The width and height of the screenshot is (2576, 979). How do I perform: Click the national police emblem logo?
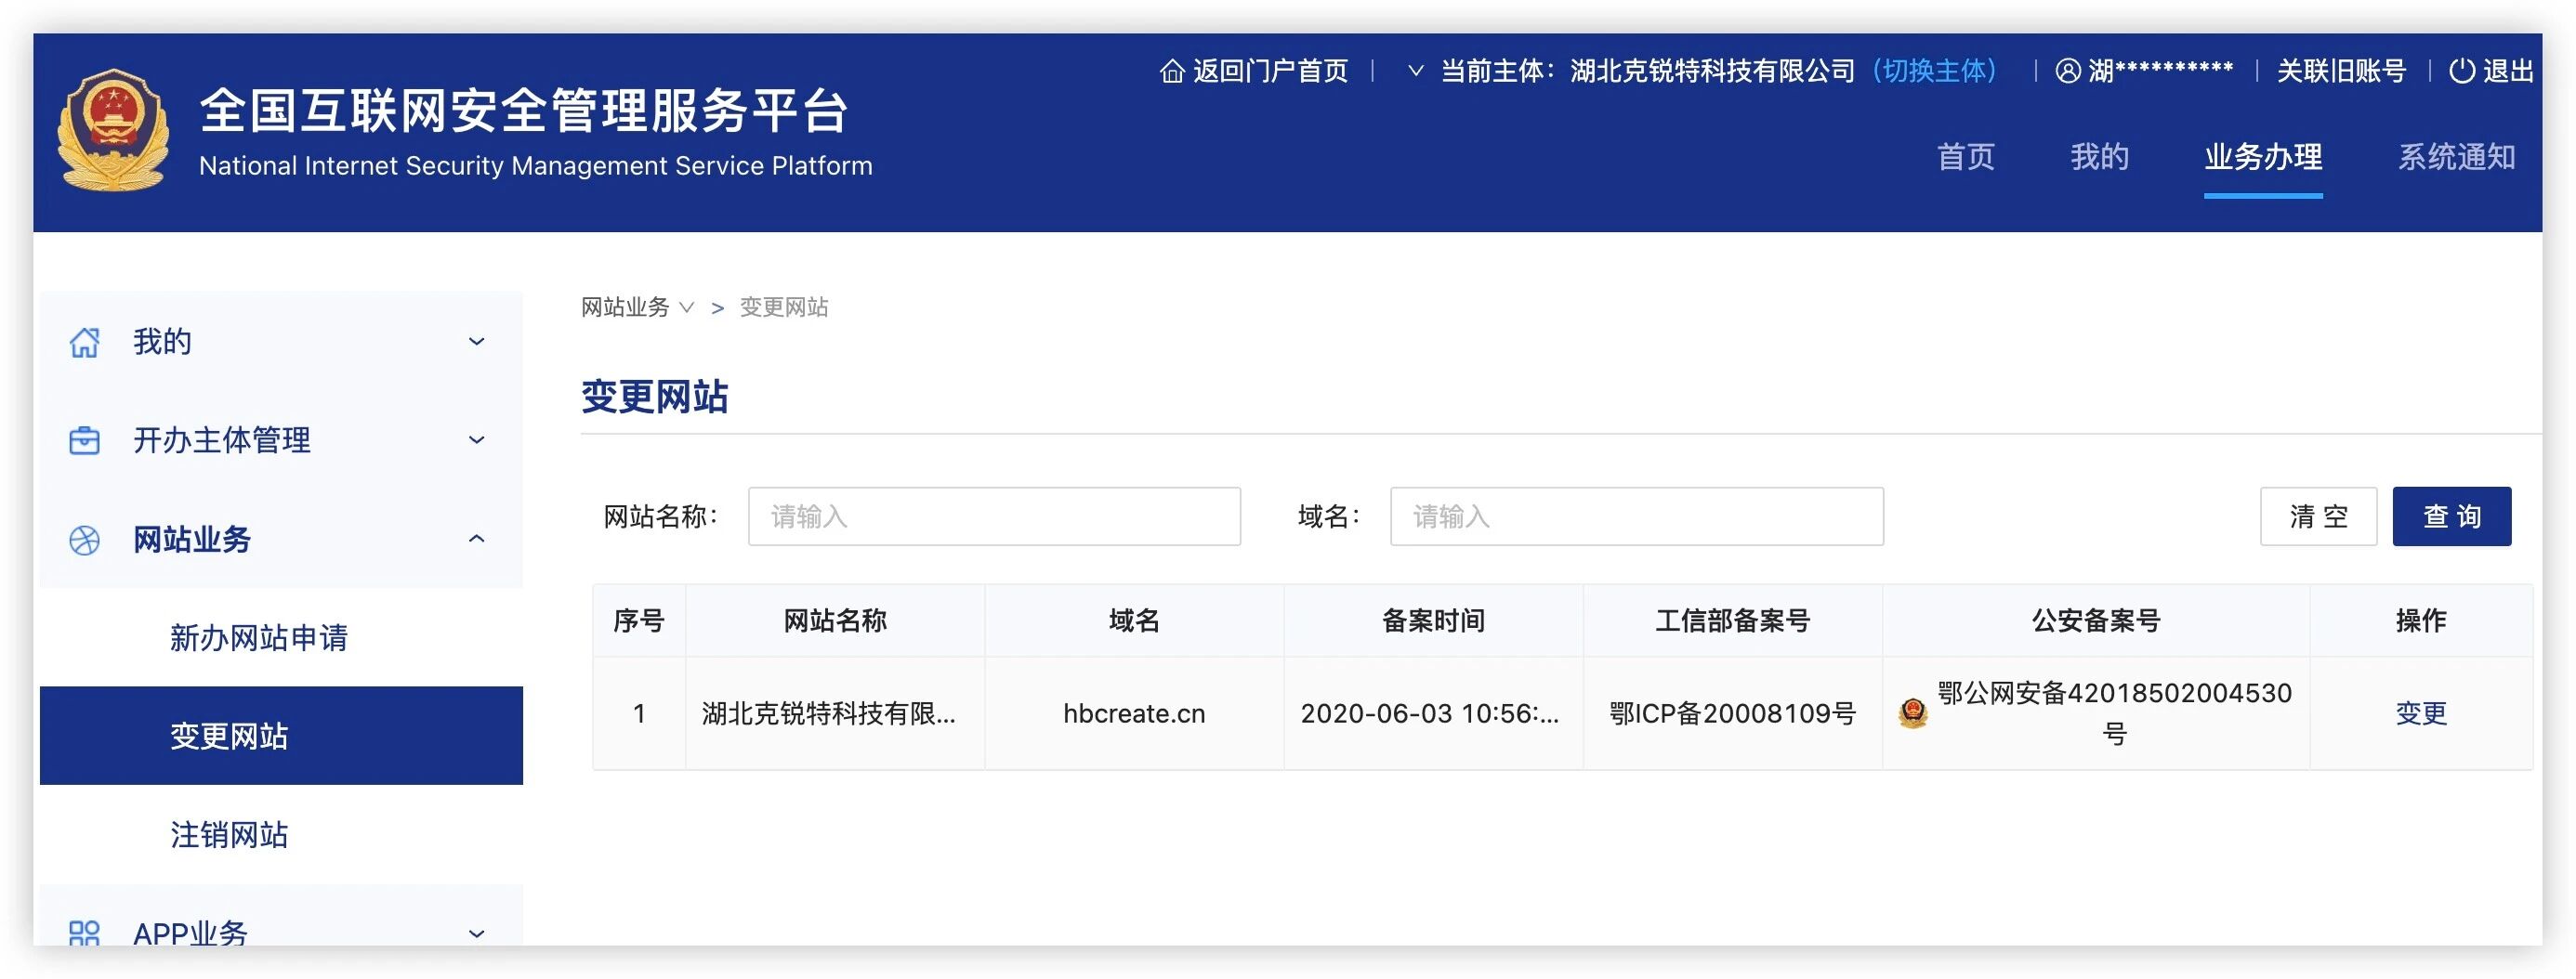pos(113,130)
